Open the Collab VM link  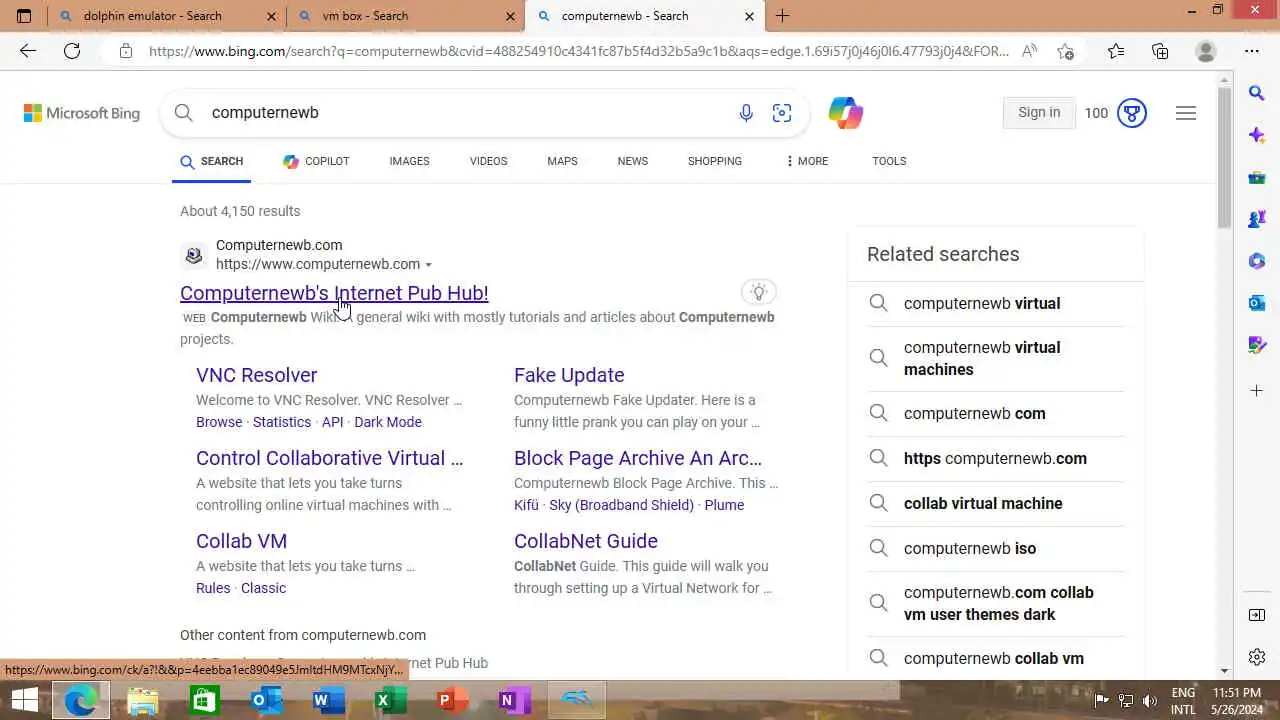click(241, 541)
